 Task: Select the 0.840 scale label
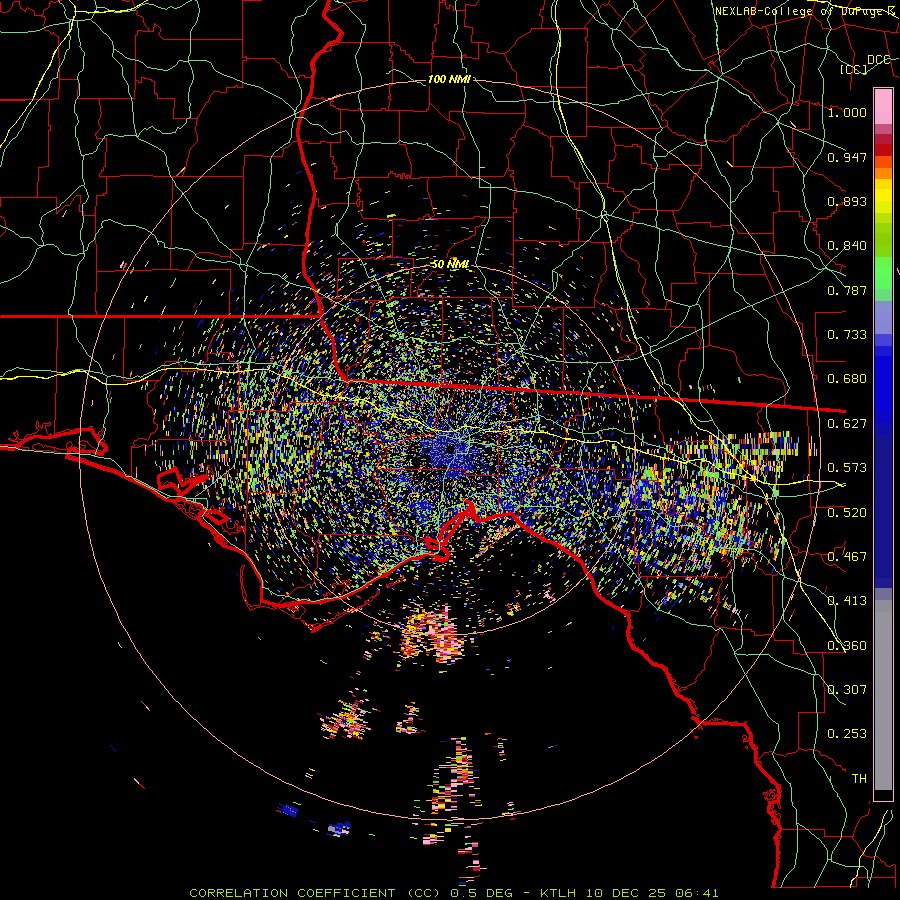click(x=847, y=246)
